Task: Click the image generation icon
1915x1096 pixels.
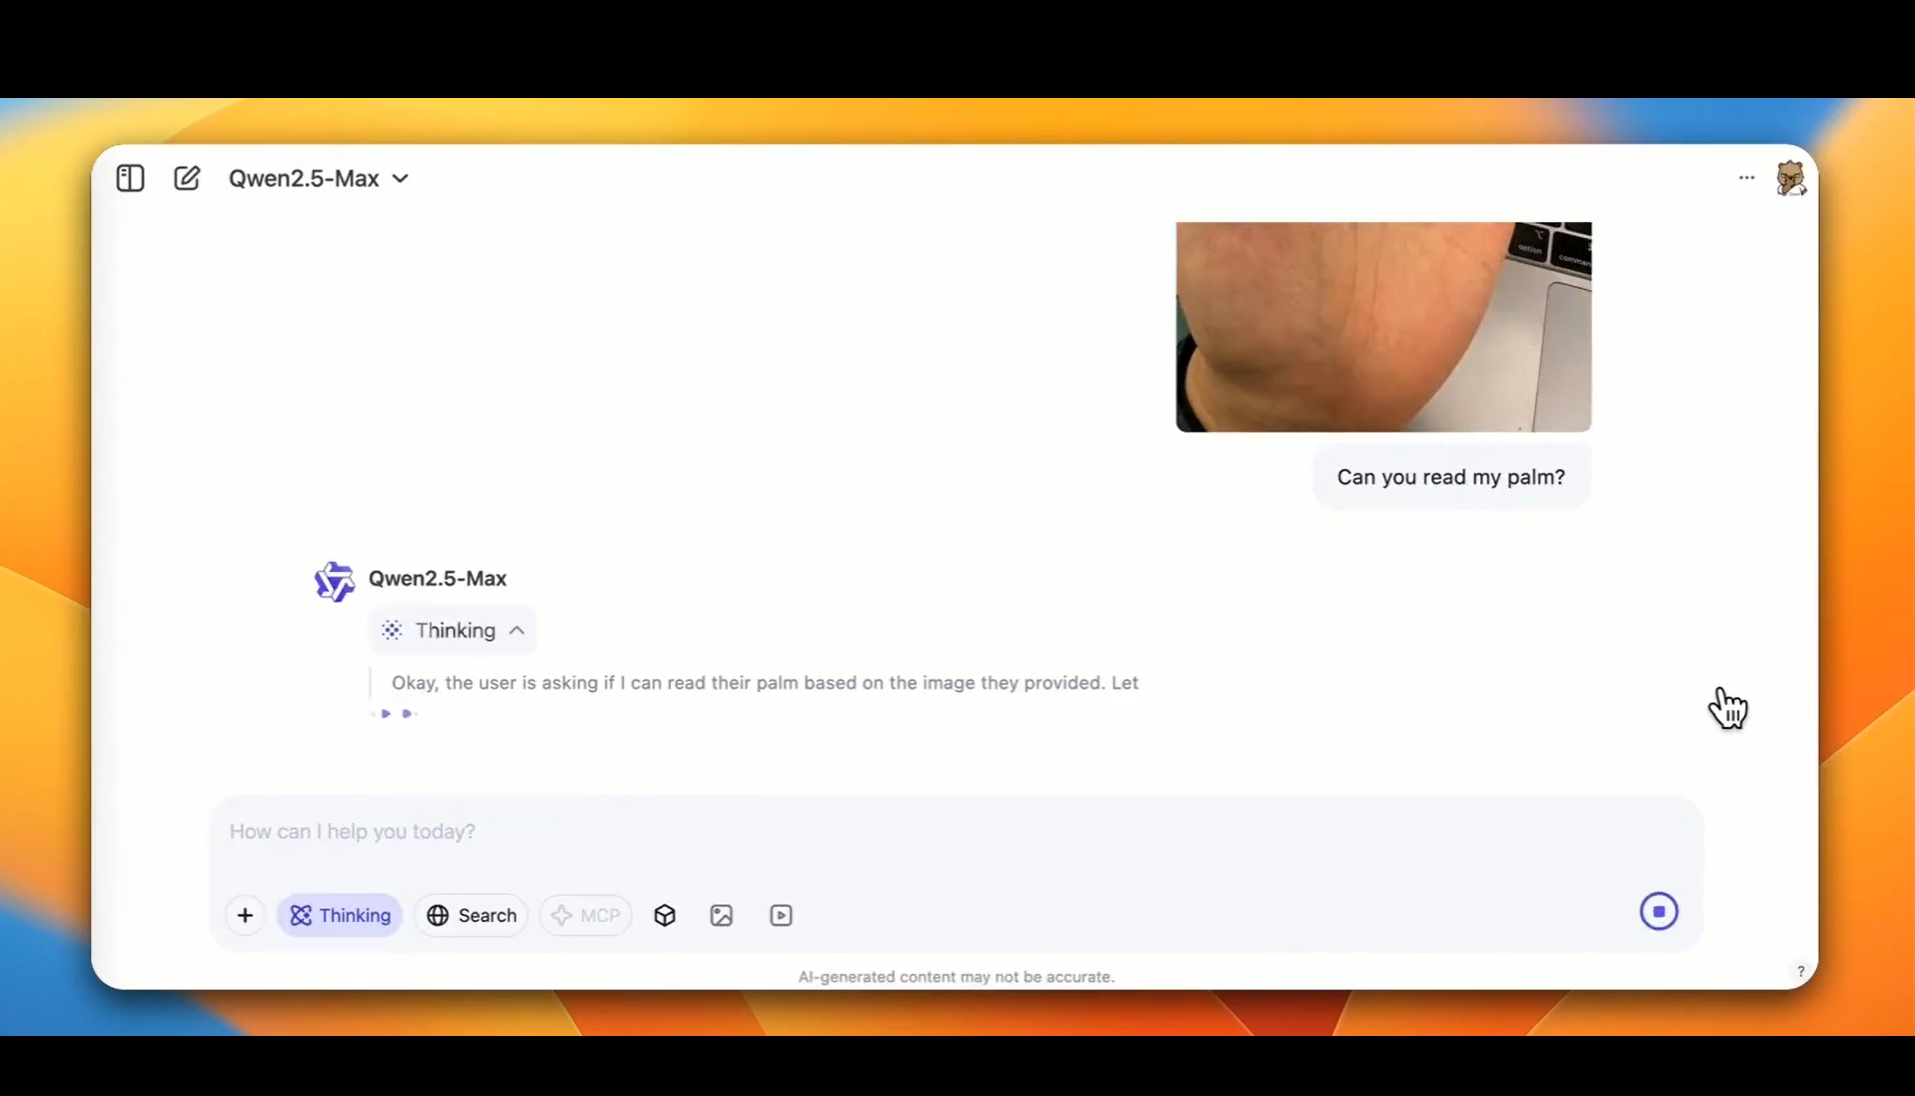Action: 721,915
